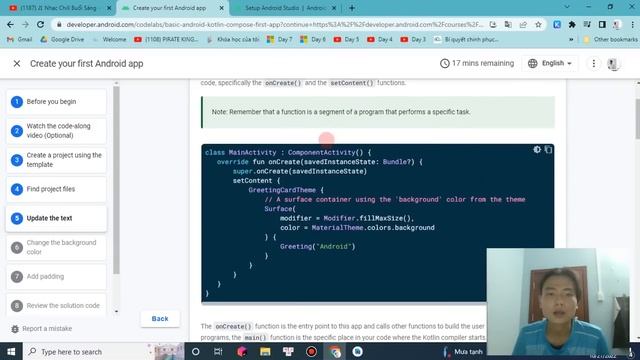
Task: Go to step 1 Before you begin
Action: [x=56, y=102]
